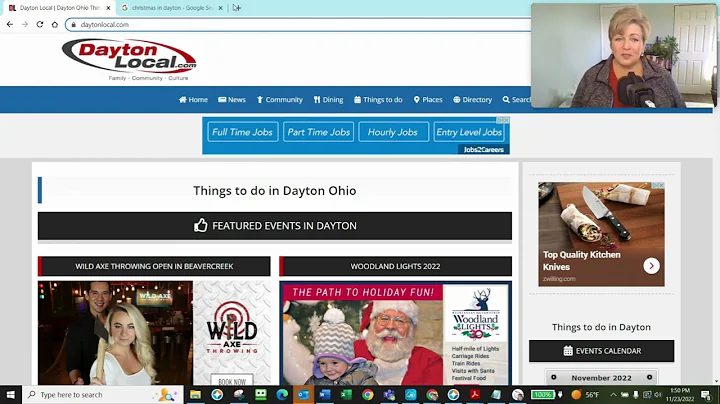The image size is (720, 404).
Task: Show hidden system tray icons
Action: 613,395
